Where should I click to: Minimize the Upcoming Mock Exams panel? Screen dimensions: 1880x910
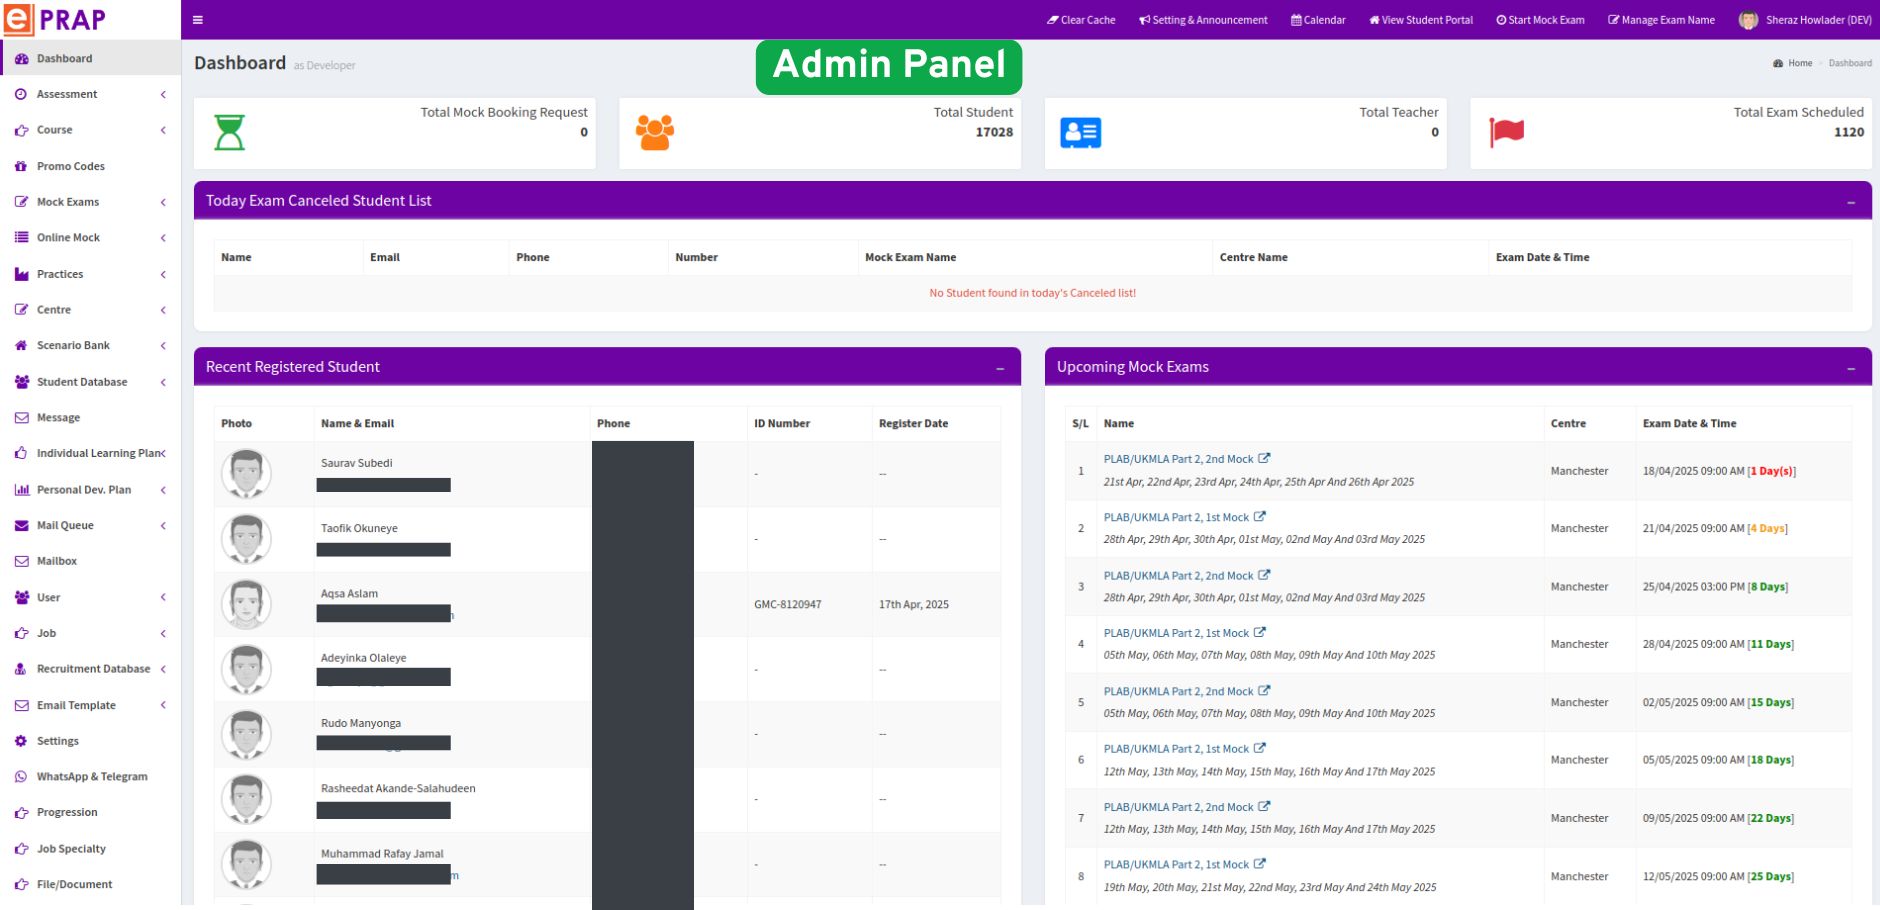click(1851, 368)
